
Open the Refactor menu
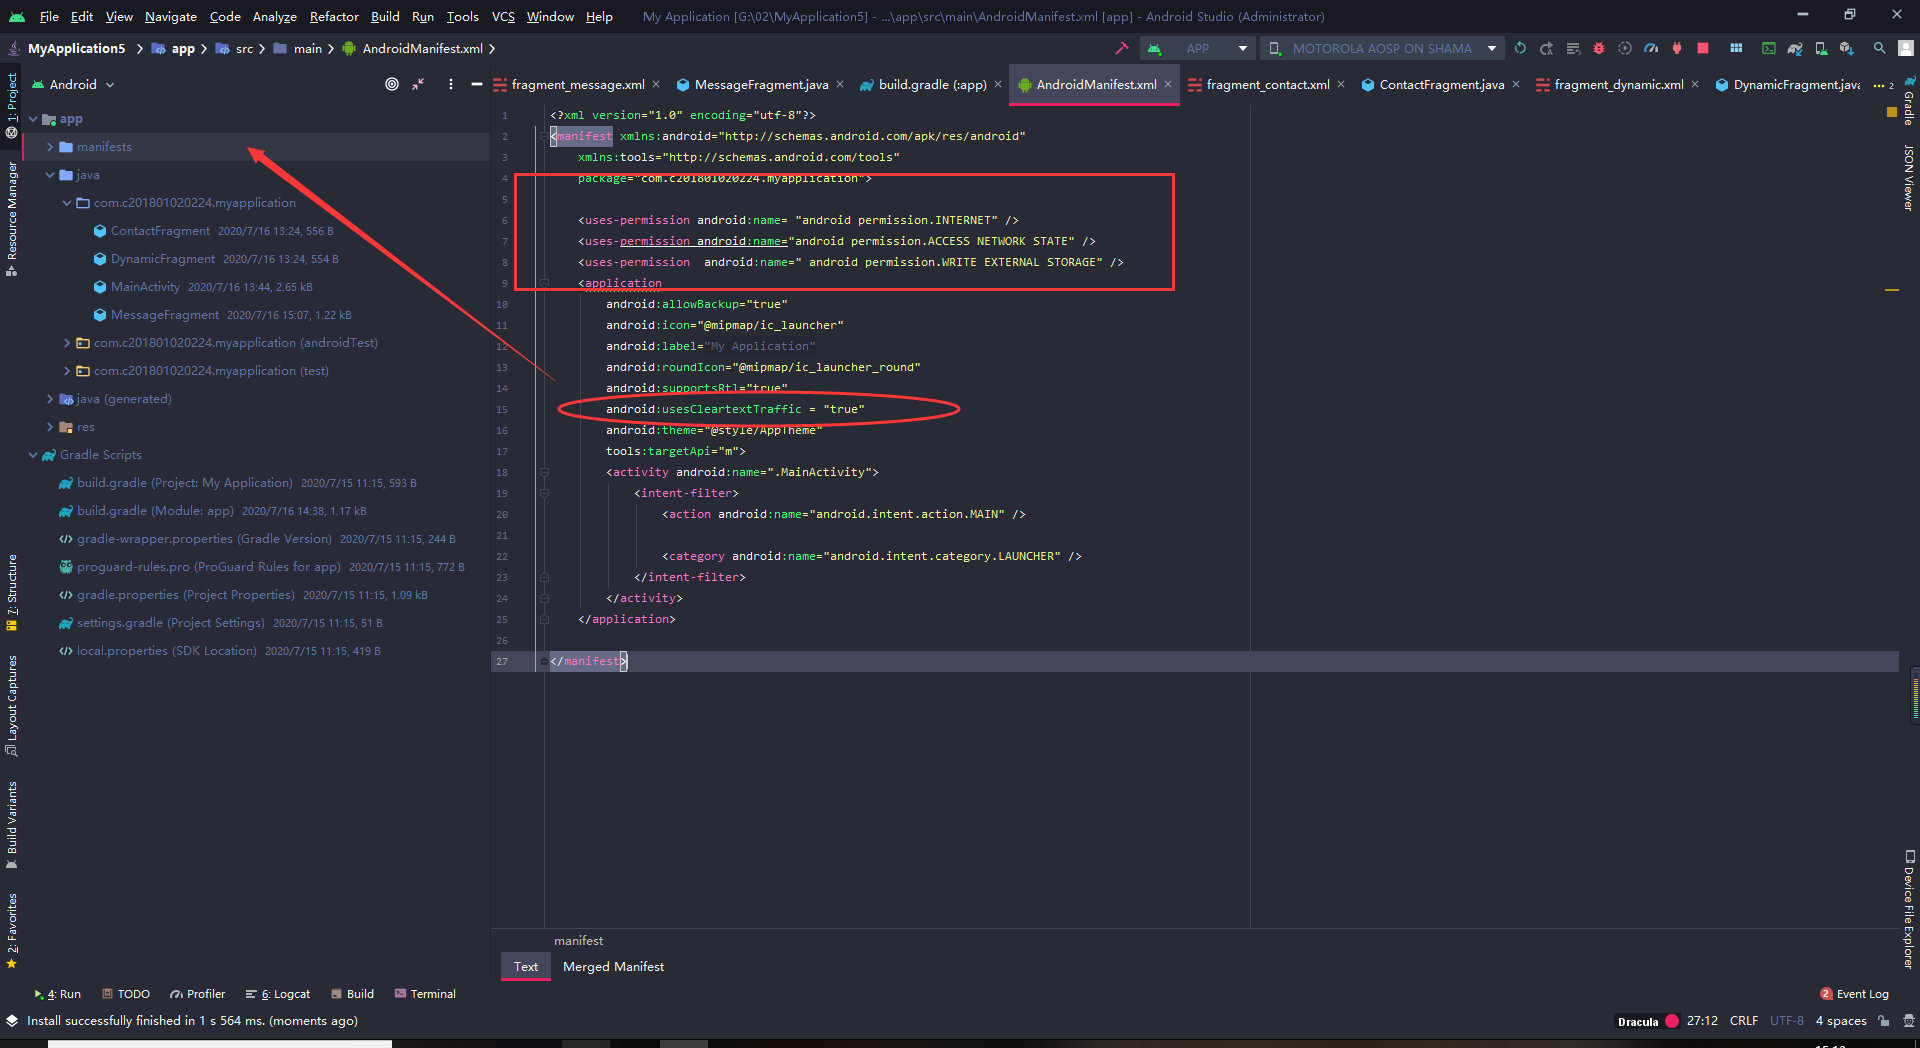(334, 16)
